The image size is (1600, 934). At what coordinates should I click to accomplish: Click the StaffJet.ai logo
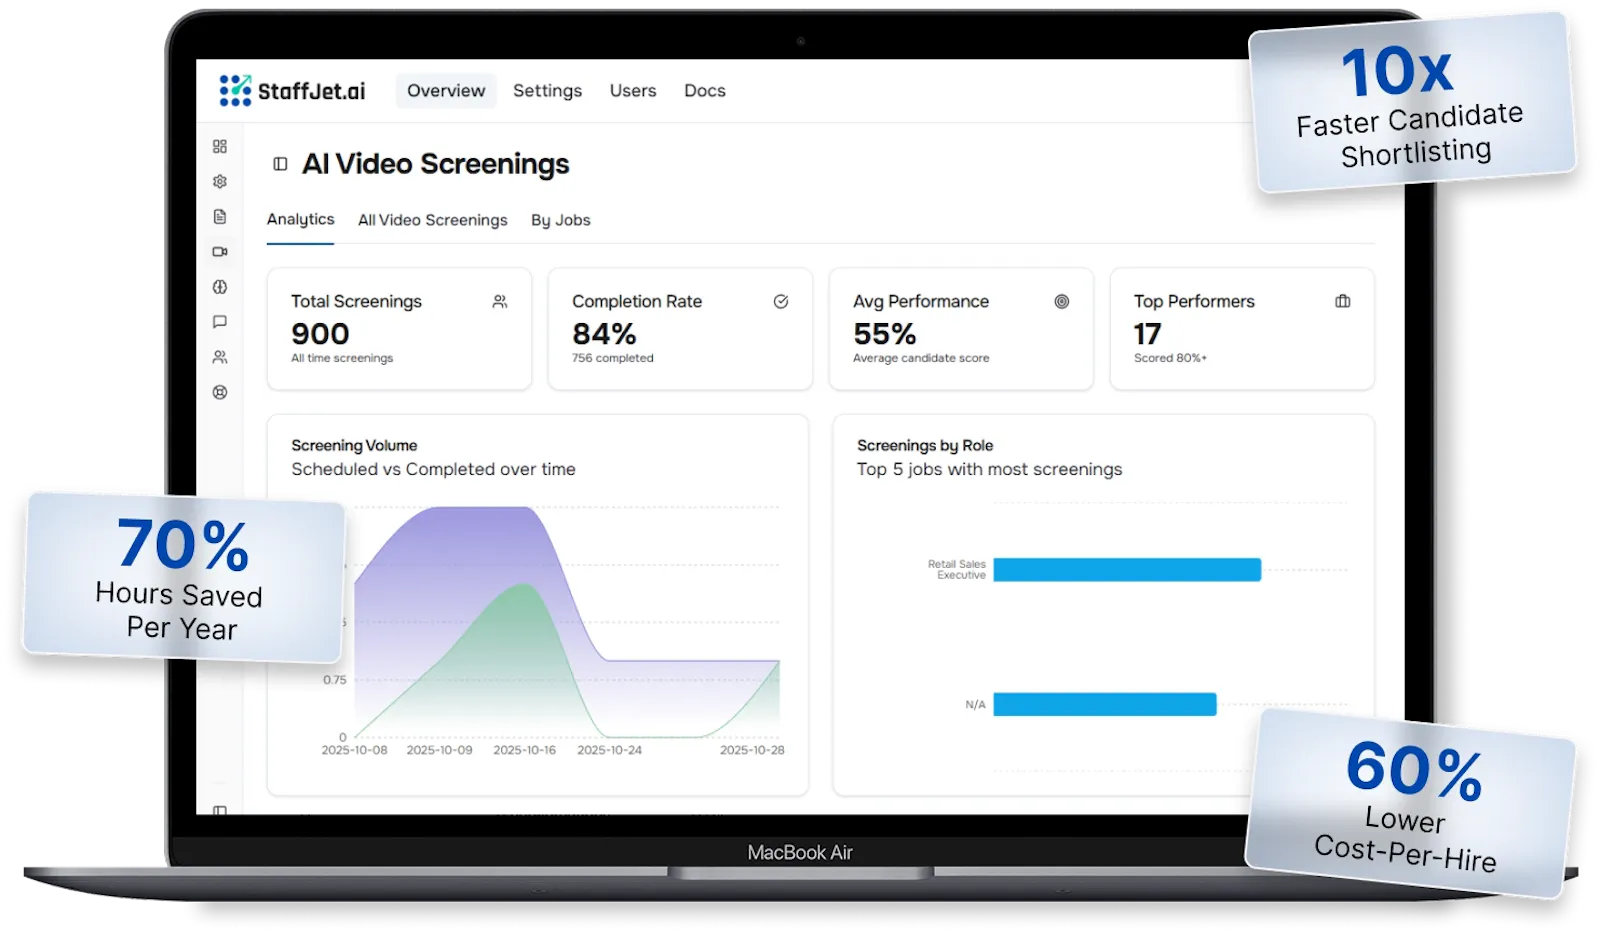pyautogui.click(x=292, y=91)
